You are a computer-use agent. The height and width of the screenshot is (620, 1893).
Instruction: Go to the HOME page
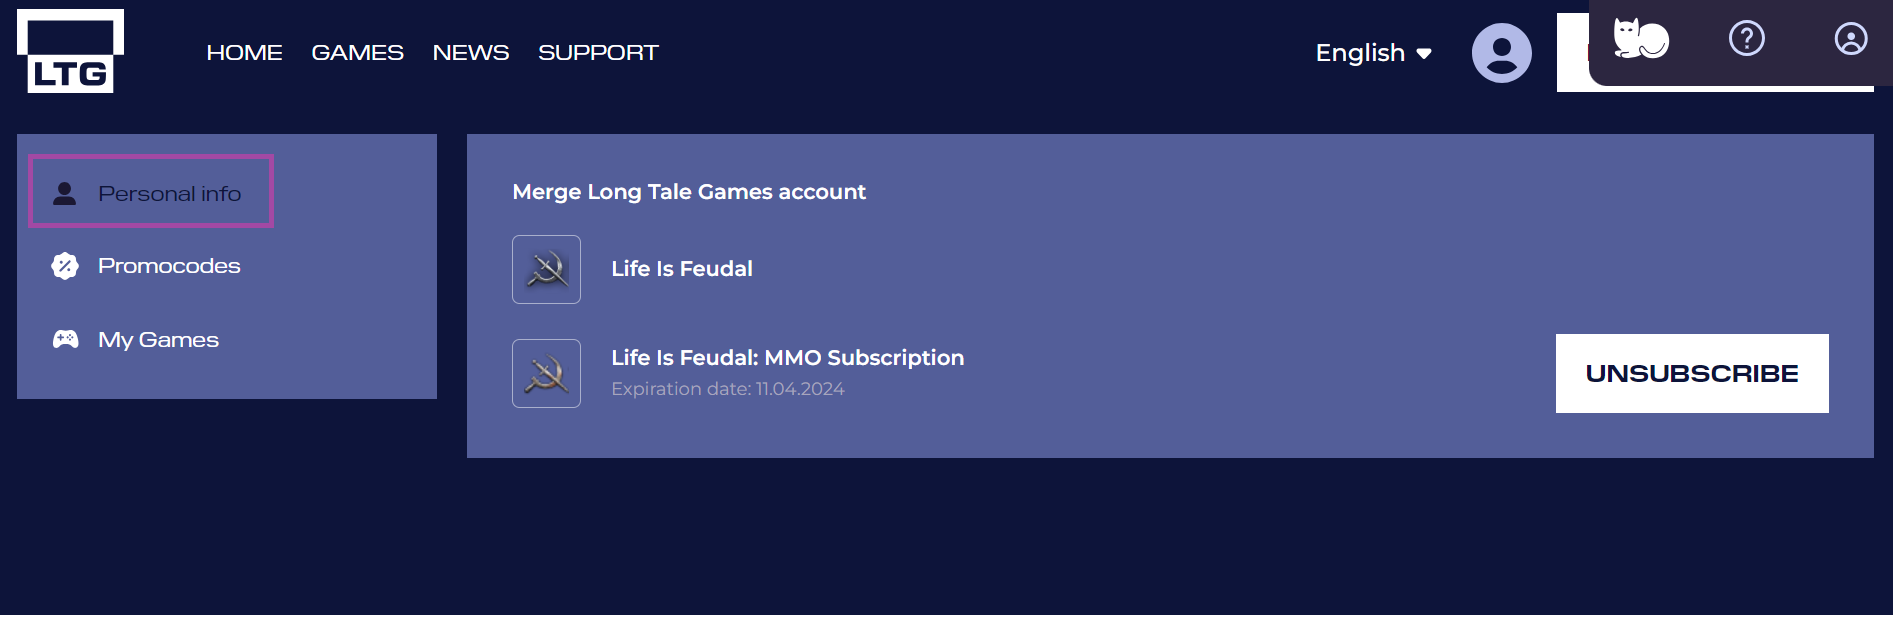(x=244, y=52)
